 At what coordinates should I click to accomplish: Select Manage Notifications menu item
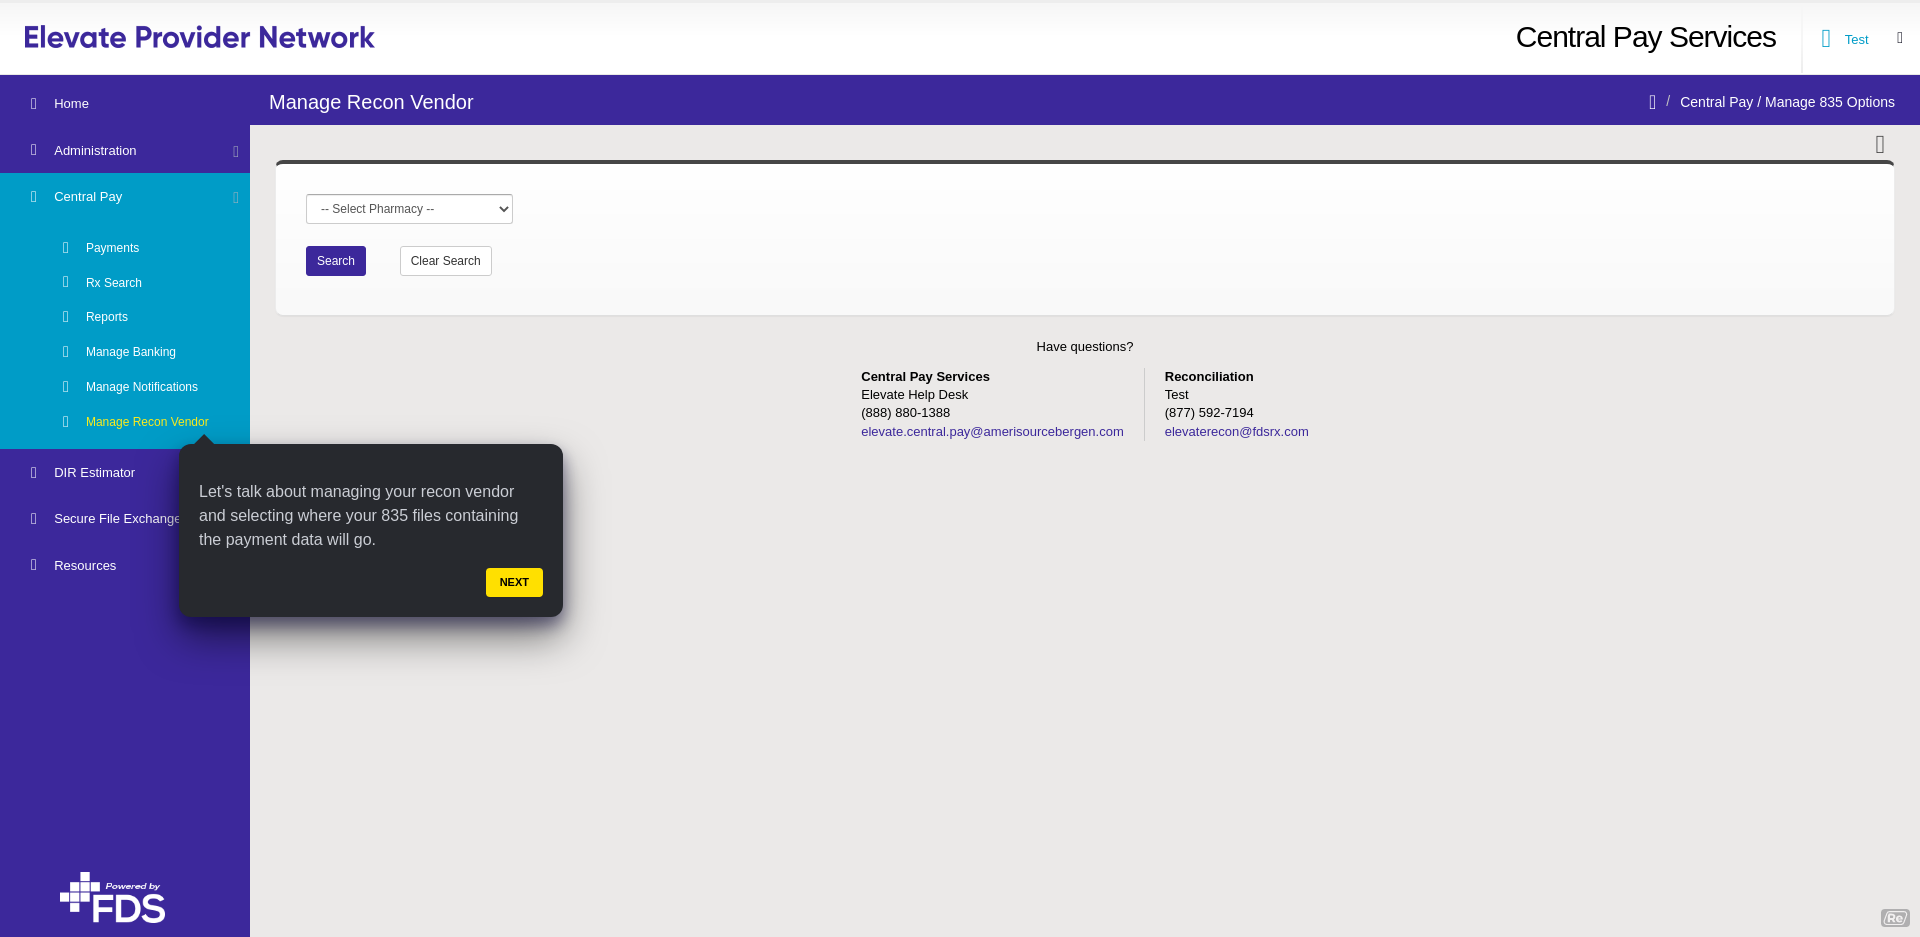142,387
